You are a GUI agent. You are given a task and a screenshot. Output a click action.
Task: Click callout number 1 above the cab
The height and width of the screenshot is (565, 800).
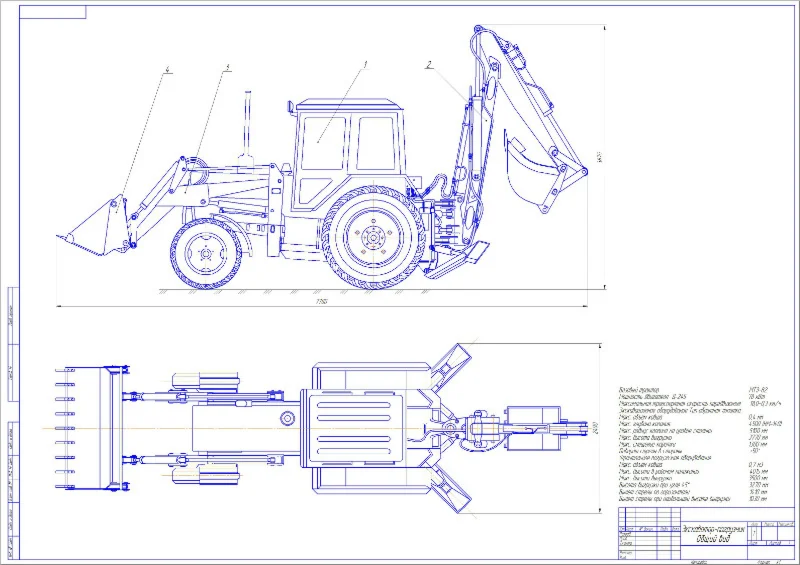pyautogui.click(x=365, y=64)
